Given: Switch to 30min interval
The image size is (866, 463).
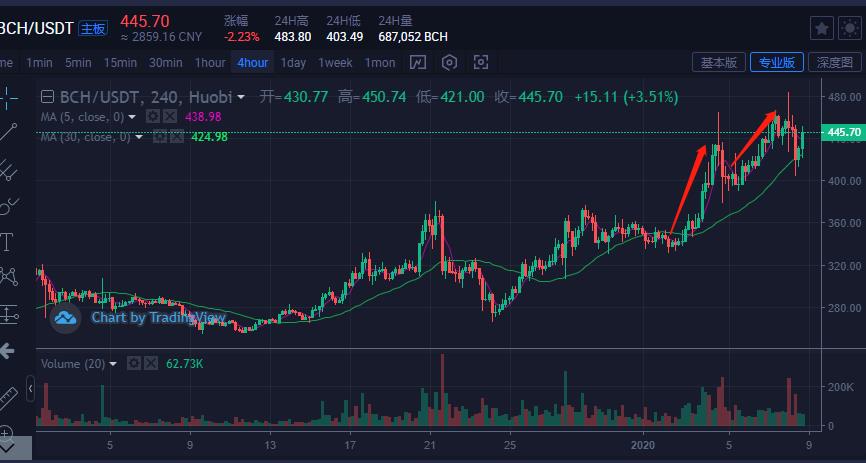Looking at the screenshot, I should (165, 63).
